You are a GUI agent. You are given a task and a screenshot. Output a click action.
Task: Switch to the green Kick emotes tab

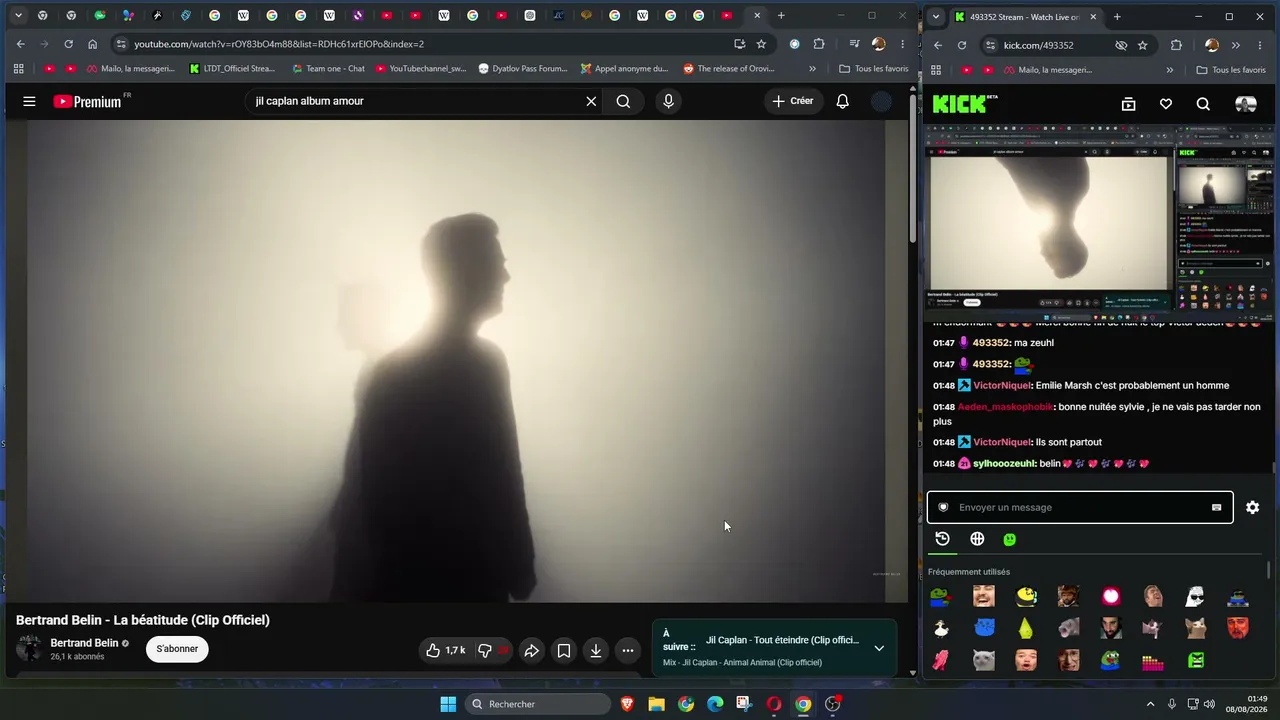(1010, 540)
